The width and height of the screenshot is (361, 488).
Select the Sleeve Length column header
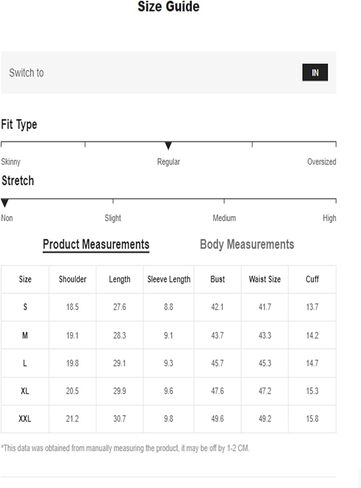point(169,279)
